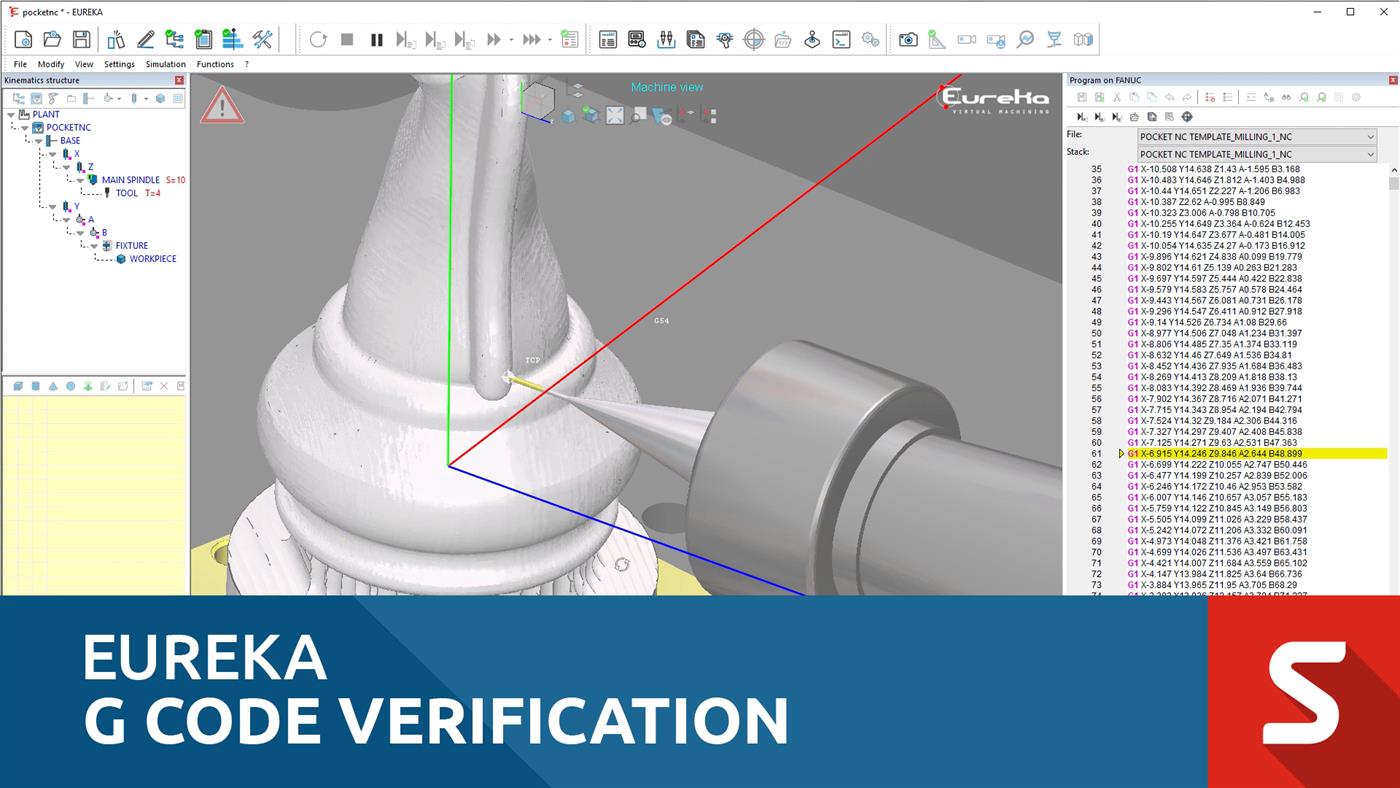Click the highlighted line 61 in the NC program
The image size is (1400, 788).
pyautogui.click(x=1250, y=452)
